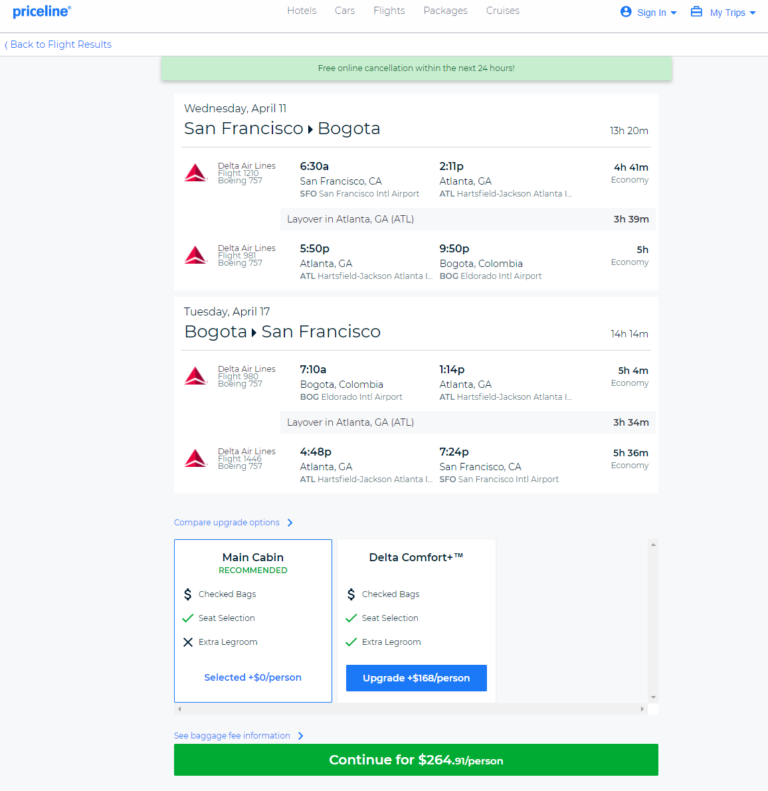Click the chevron after See baggage fee information
The height and width of the screenshot is (791, 768).
[301, 736]
